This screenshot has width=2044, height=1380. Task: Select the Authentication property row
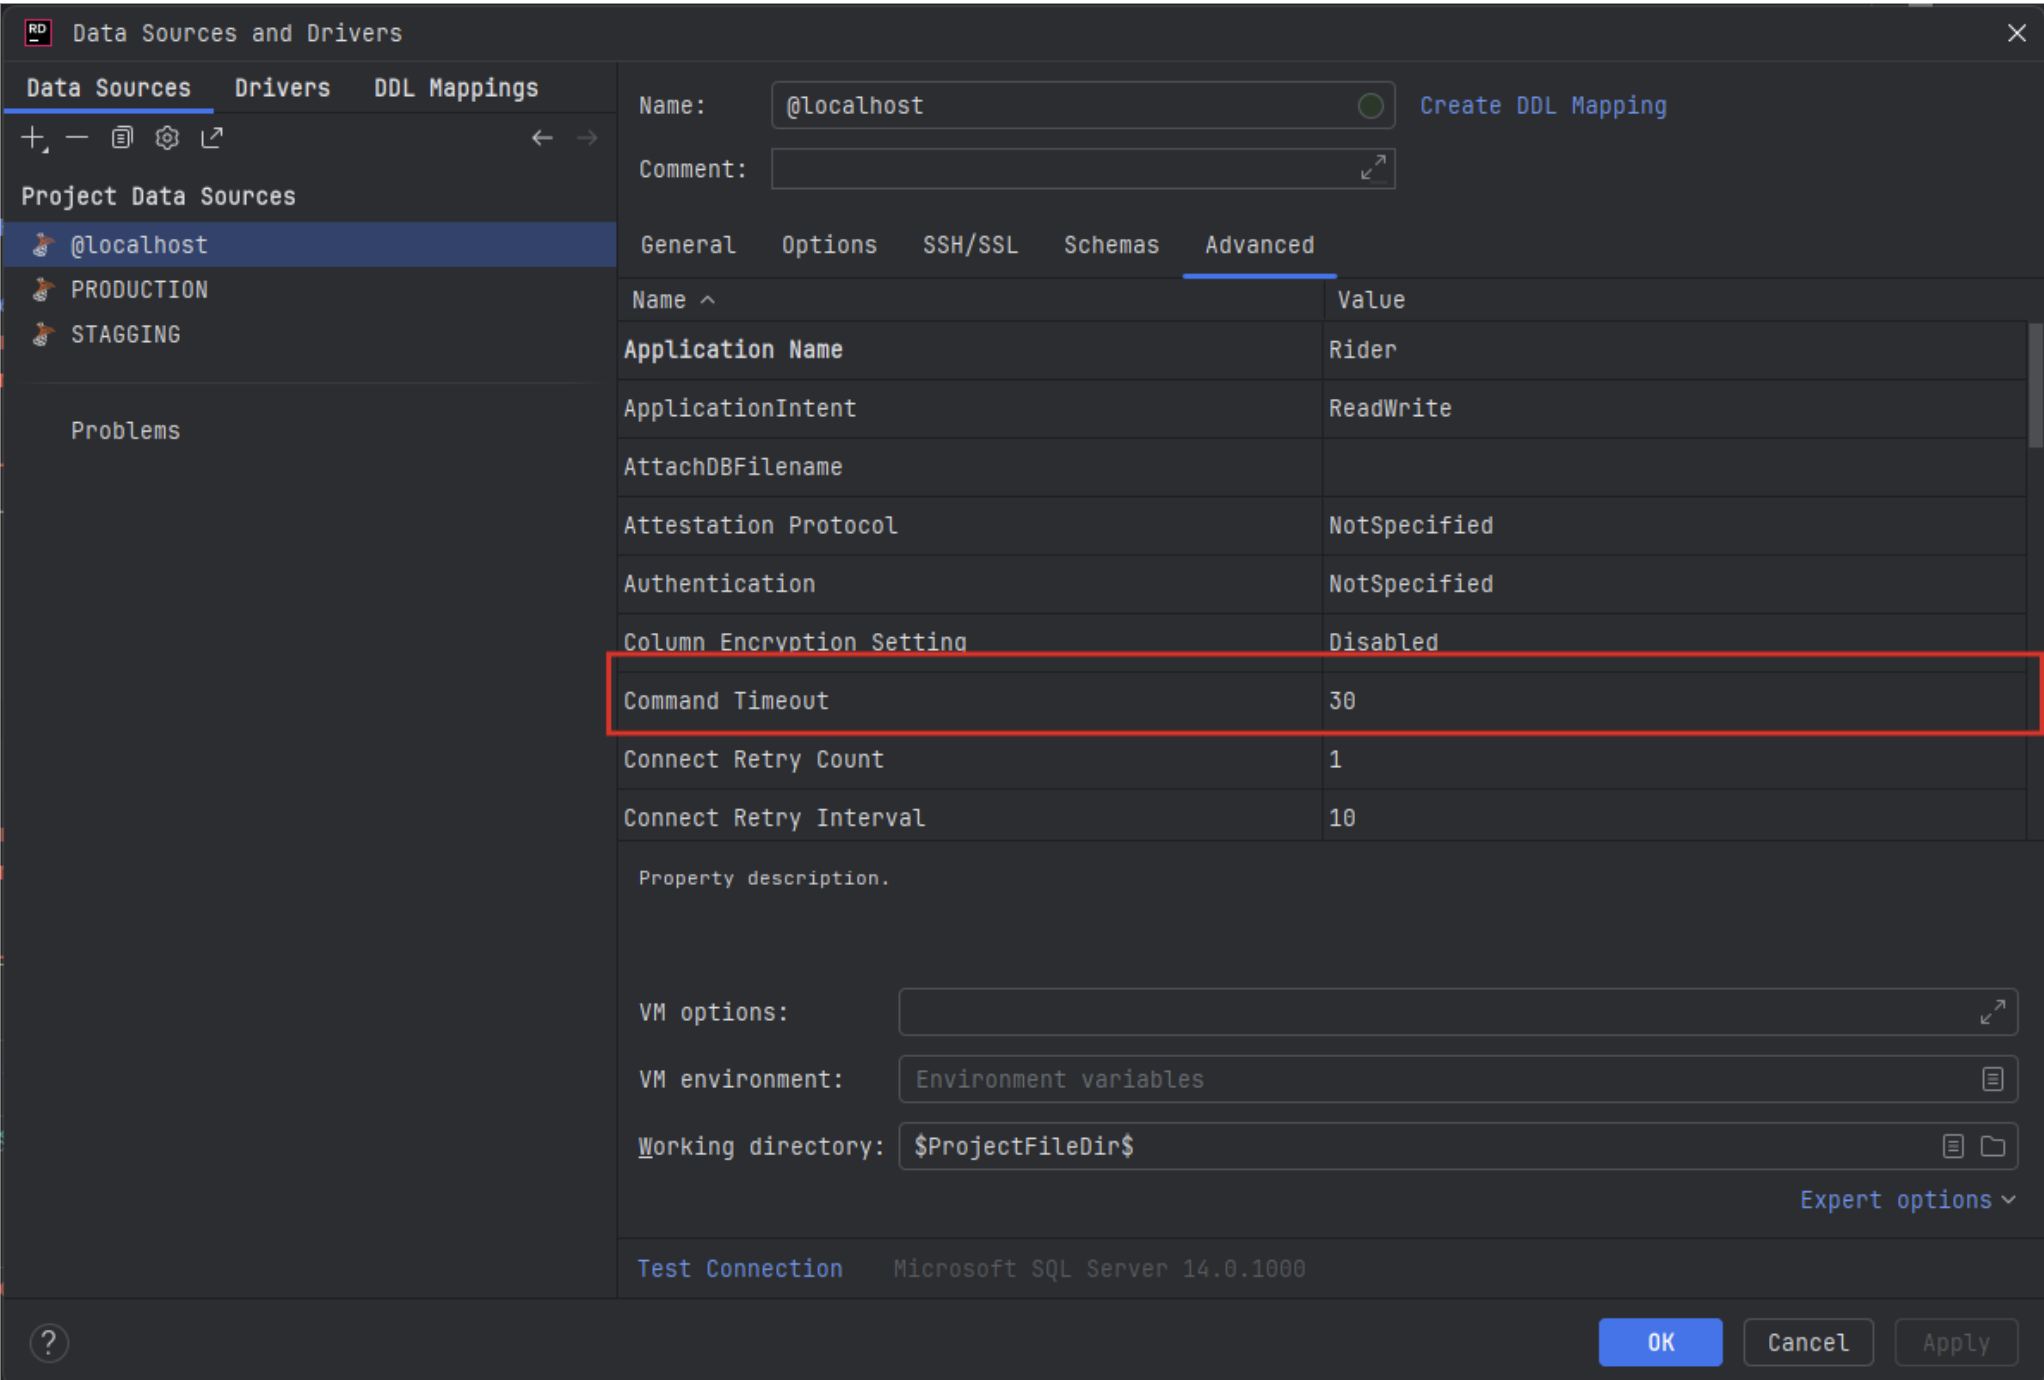pyautogui.click(x=970, y=584)
